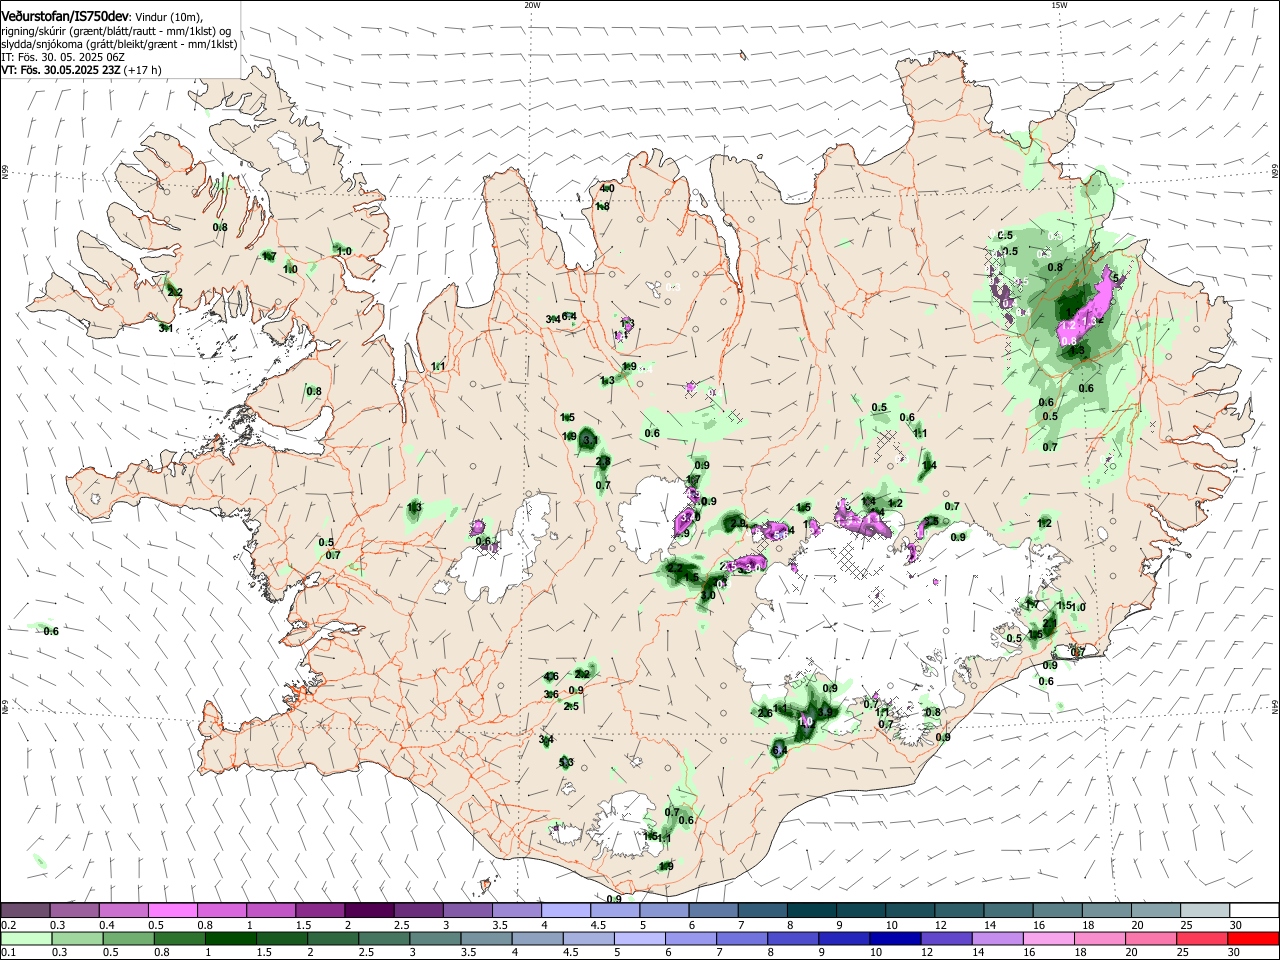The height and width of the screenshot is (960, 1280).
Task: Click upper legend swatch between 0.8 and 1
Action: [221, 911]
